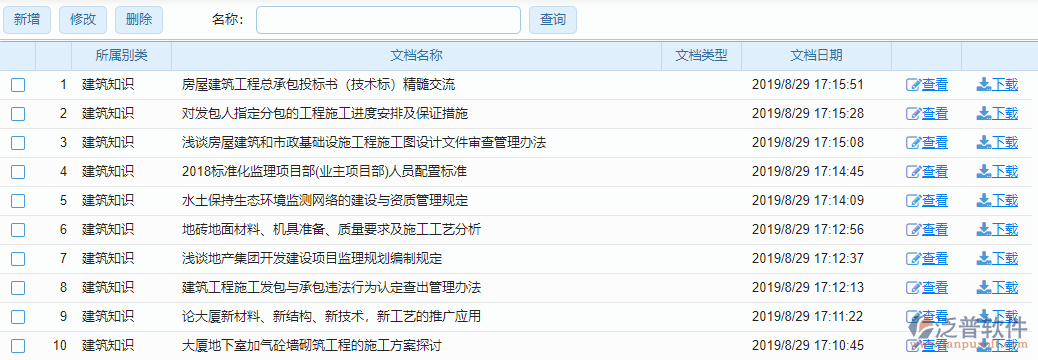Select document 大厦地下室加气砼墙砌筑工程的施工方案探讨
The image size is (1038, 360).
click(312, 345)
